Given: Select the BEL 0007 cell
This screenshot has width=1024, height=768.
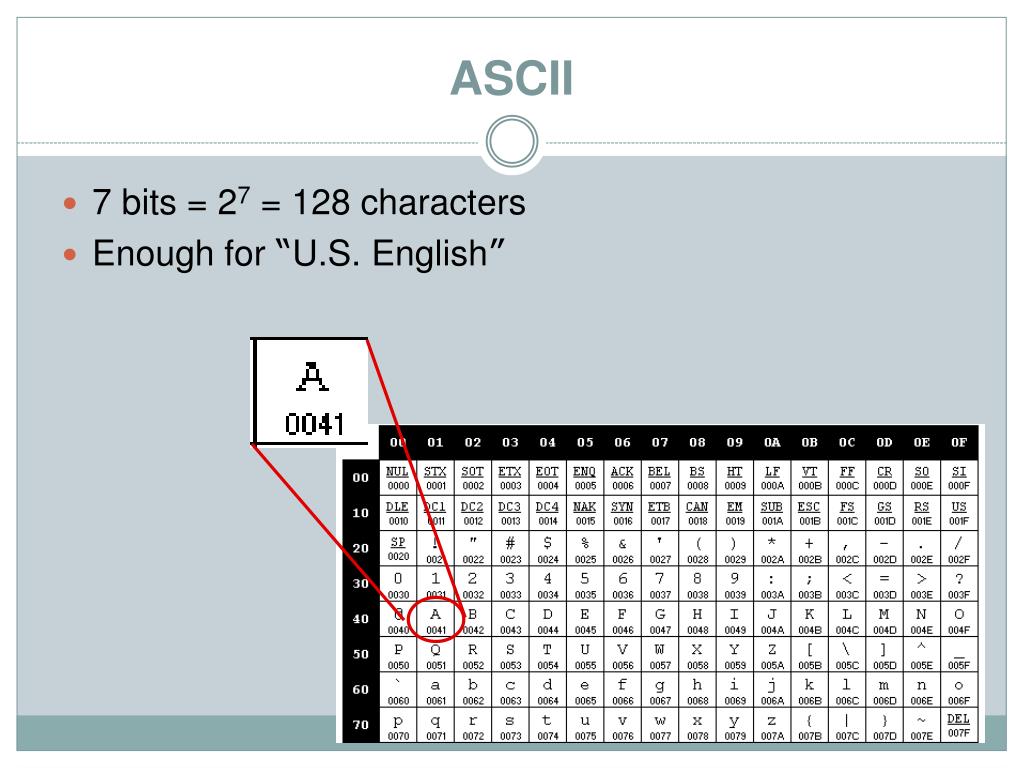Looking at the screenshot, I should (x=660, y=477).
